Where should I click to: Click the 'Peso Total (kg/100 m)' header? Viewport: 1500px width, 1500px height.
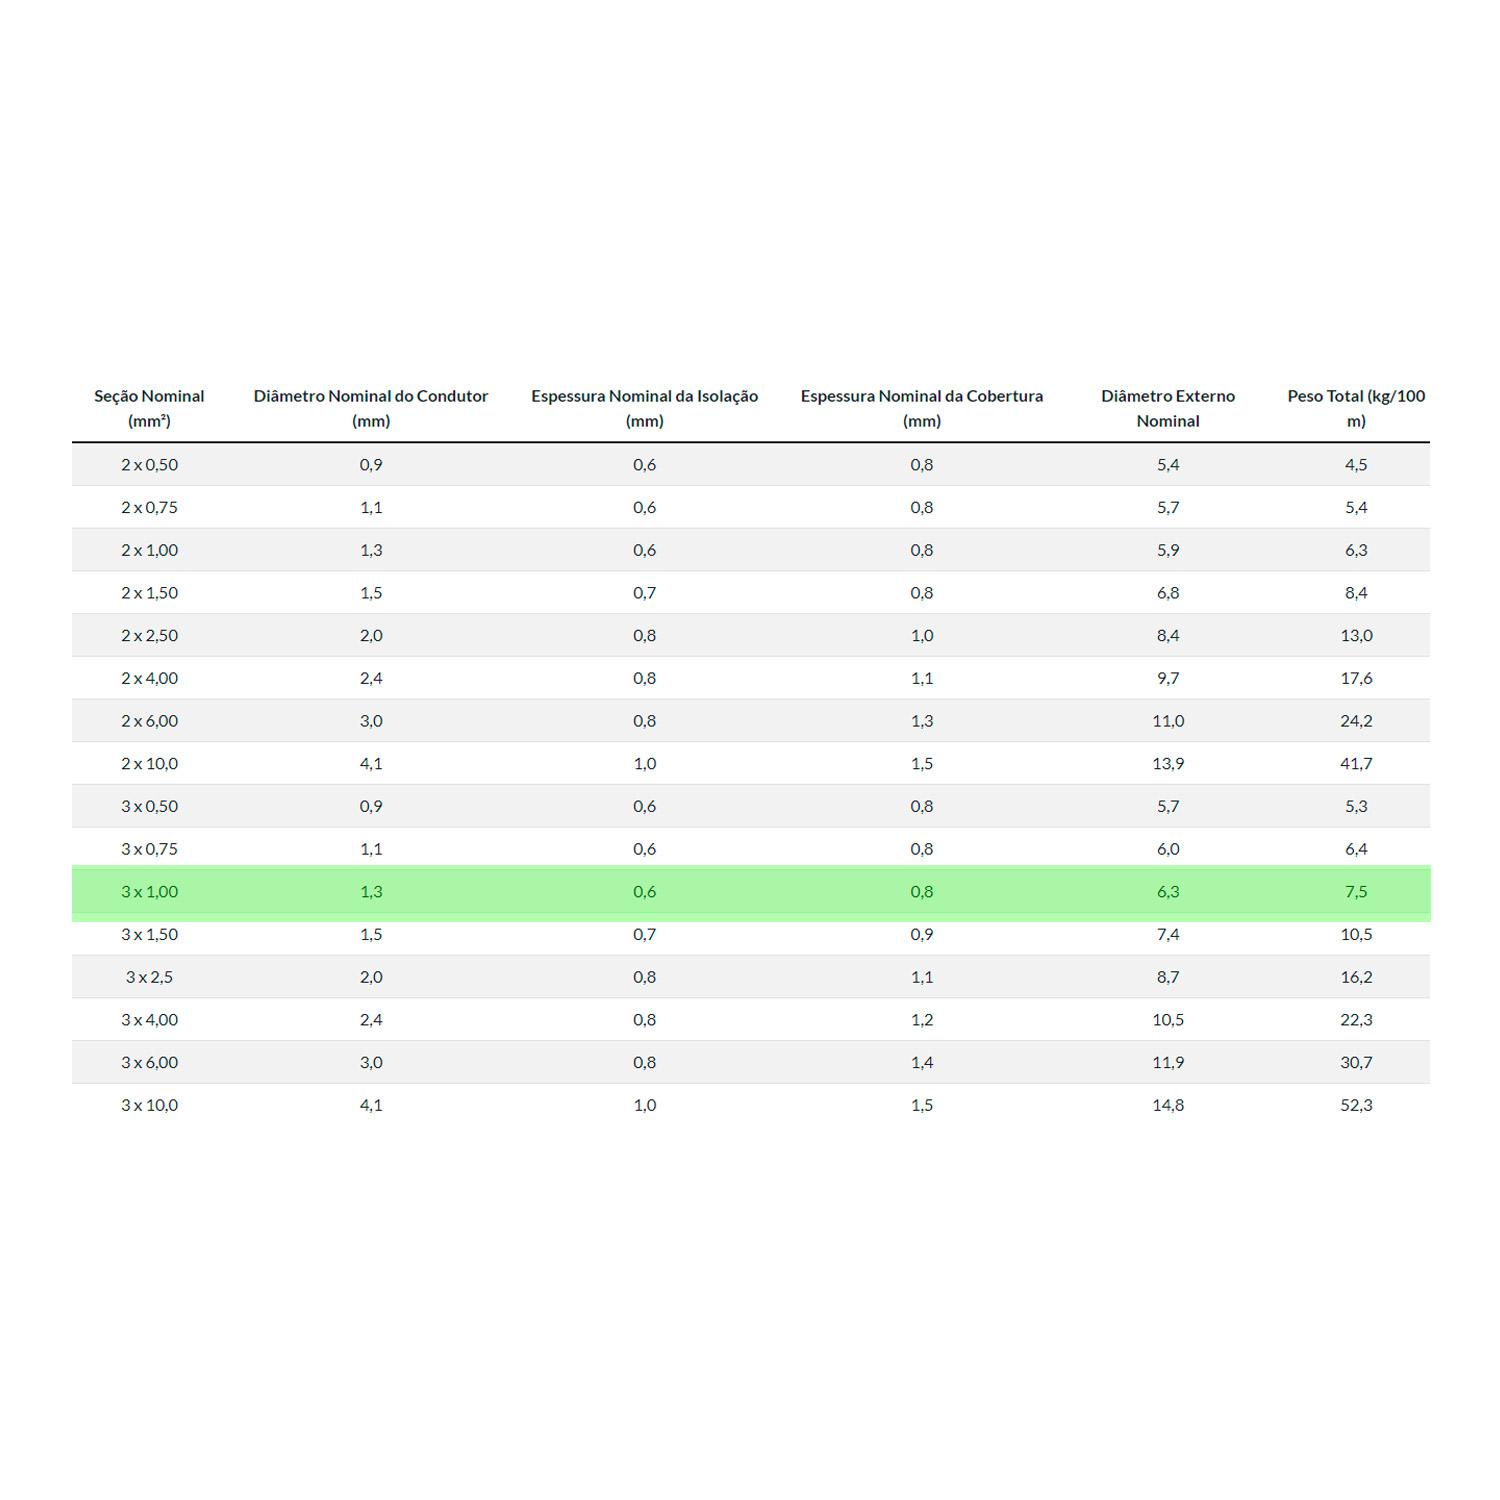click(1355, 408)
